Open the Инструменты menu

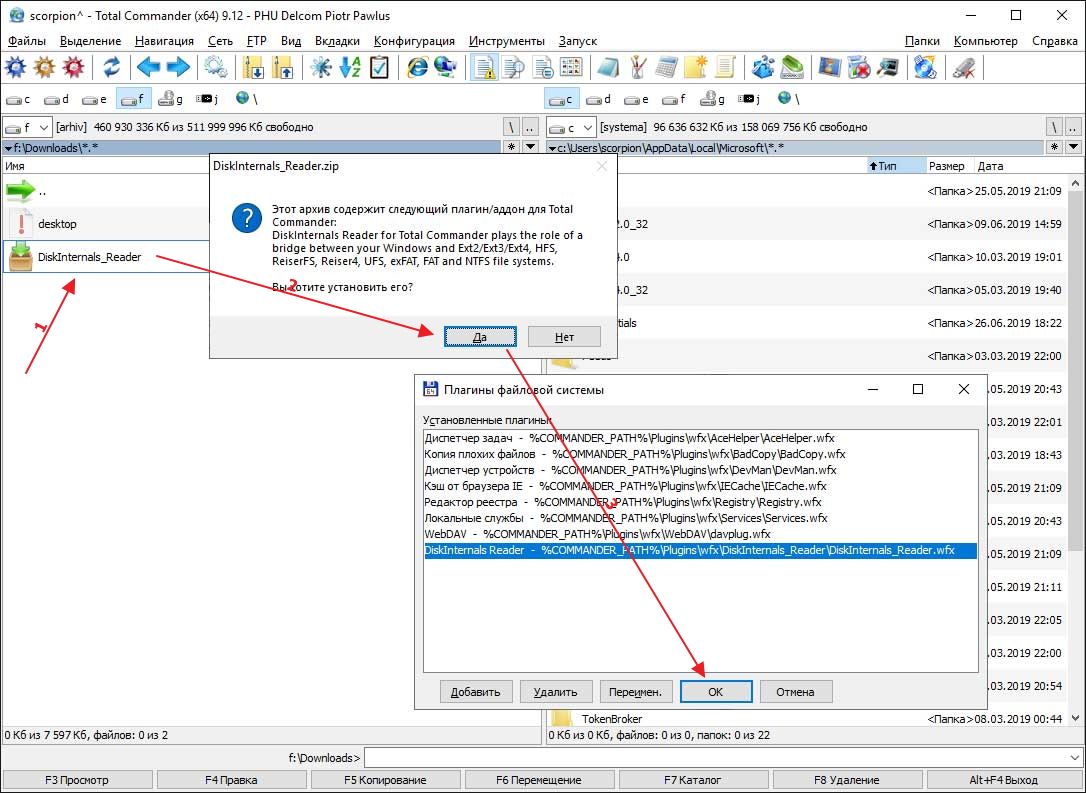tap(506, 41)
